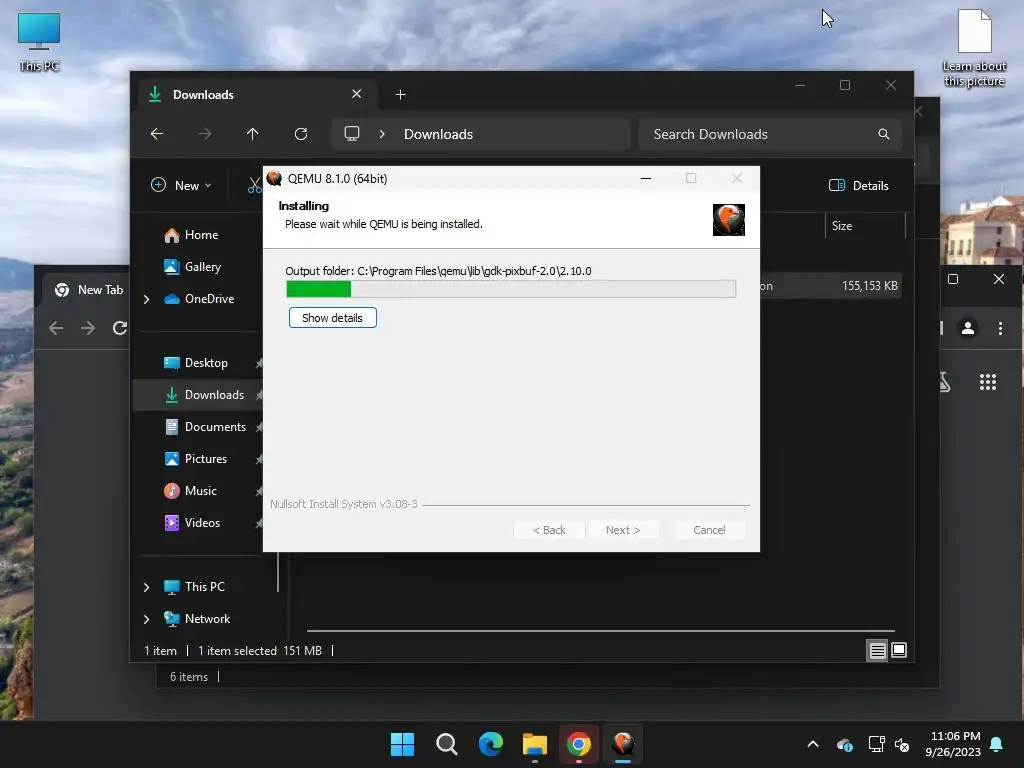Image resolution: width=1024 pixels, height=768 pixels.
Task: Click the Search Downloads field
Action: click(771, 134)
